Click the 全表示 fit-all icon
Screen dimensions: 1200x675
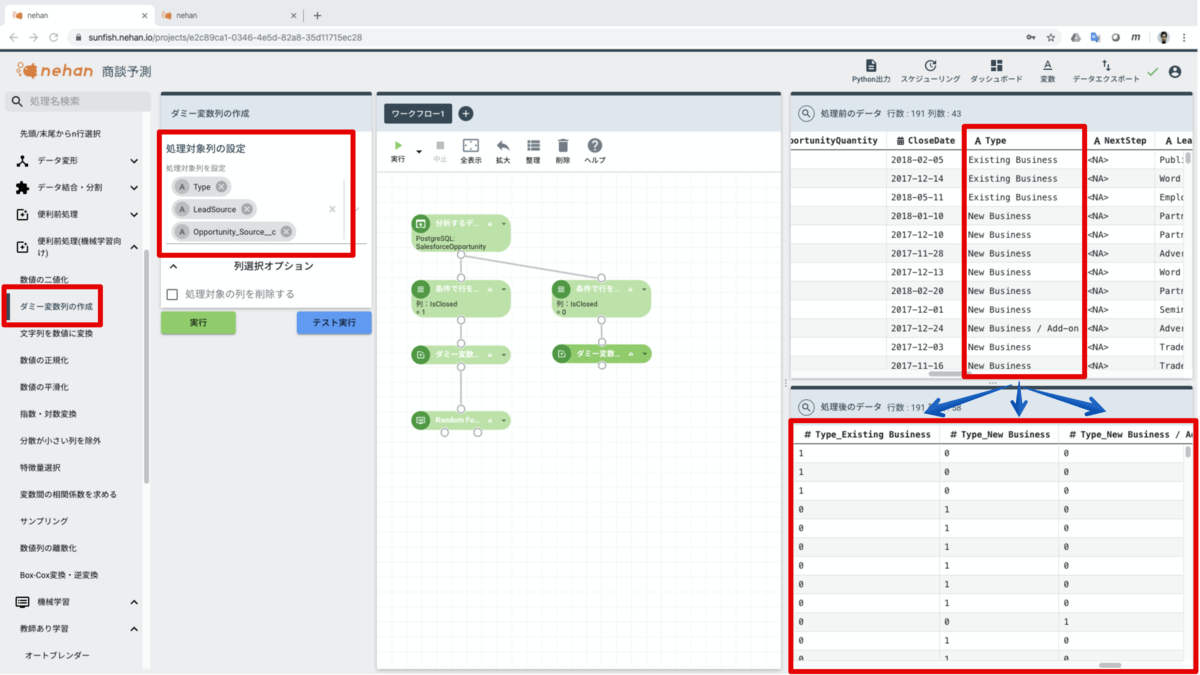(x=471, y=146)
